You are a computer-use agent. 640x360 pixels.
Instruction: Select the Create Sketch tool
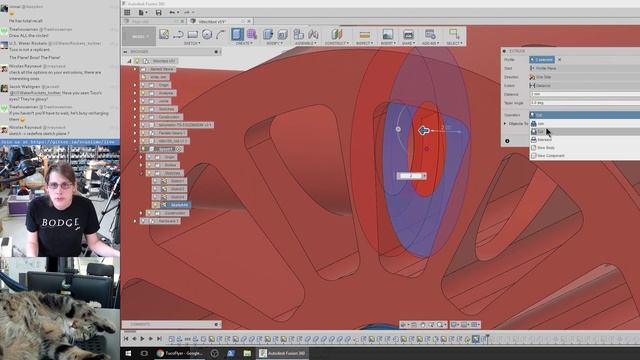pyautogui.click(x=164, y=34)
